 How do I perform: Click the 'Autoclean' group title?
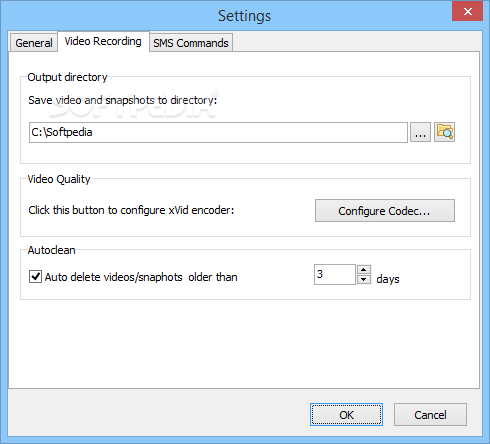pyautogui.click(x=51, y=250)
